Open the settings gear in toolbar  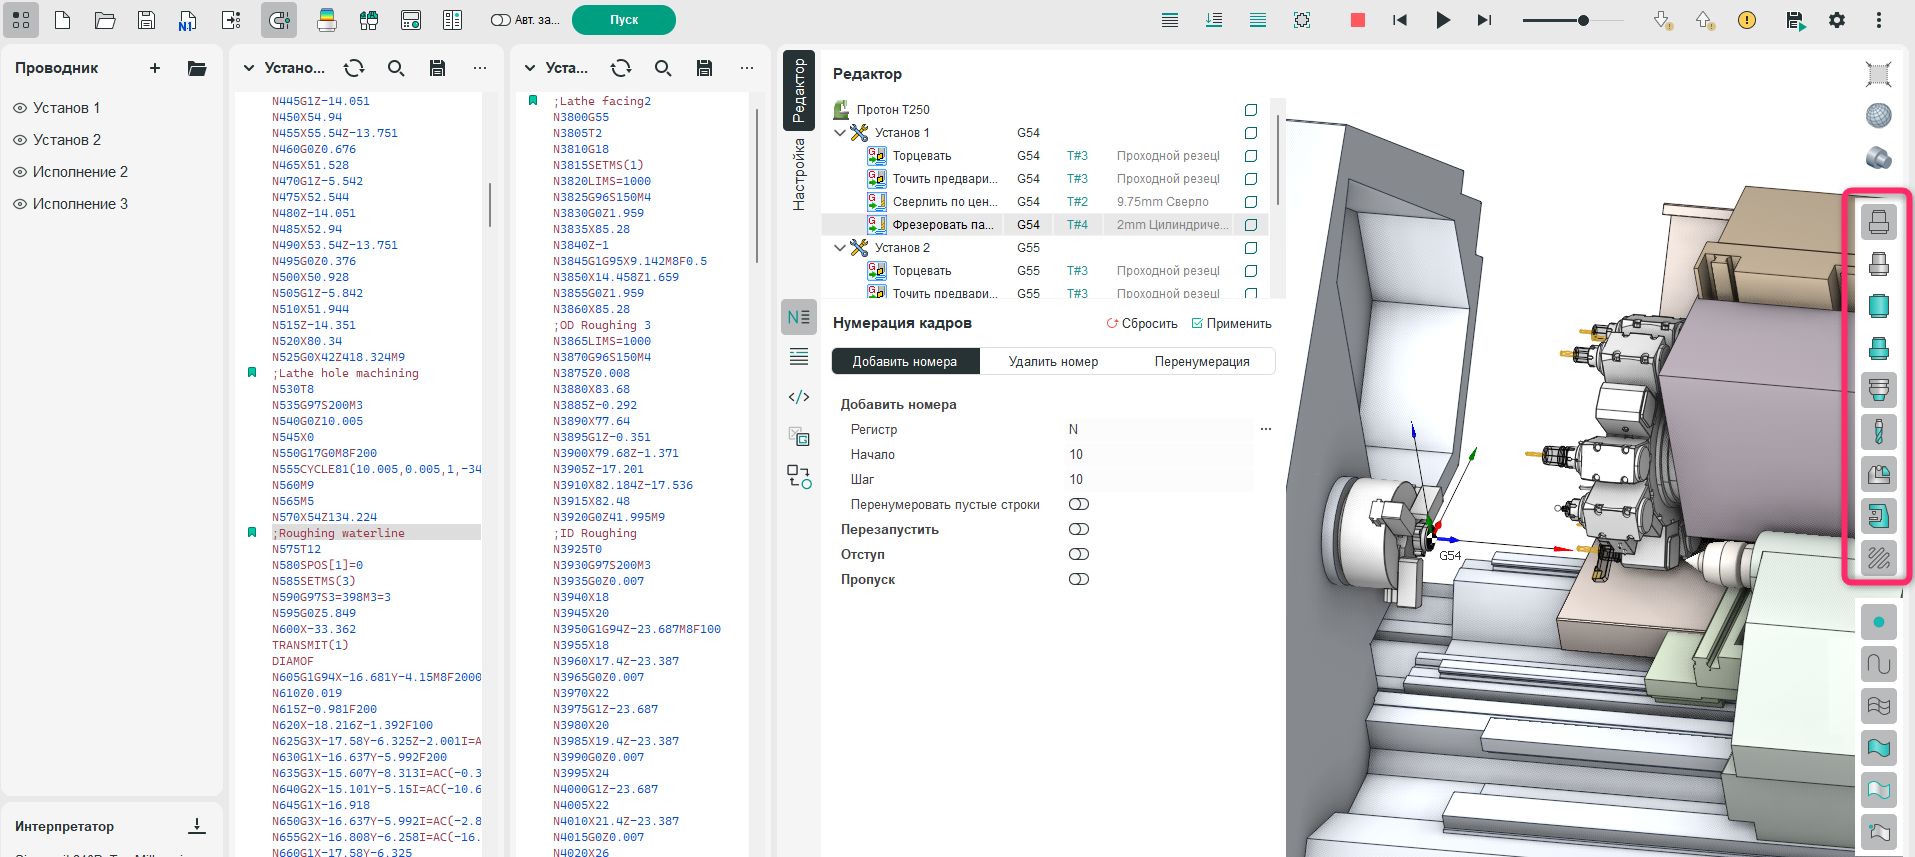pos(1836,20)
